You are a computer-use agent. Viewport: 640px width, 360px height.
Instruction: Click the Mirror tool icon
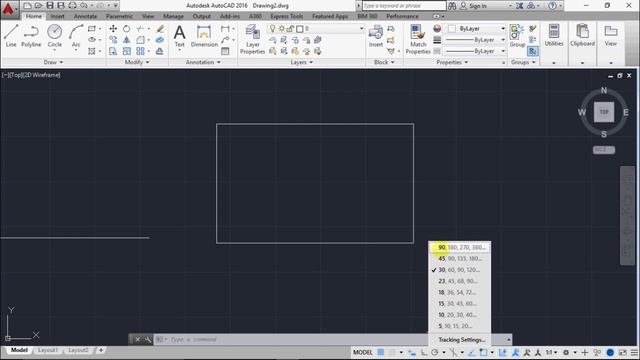coord(127,40)
